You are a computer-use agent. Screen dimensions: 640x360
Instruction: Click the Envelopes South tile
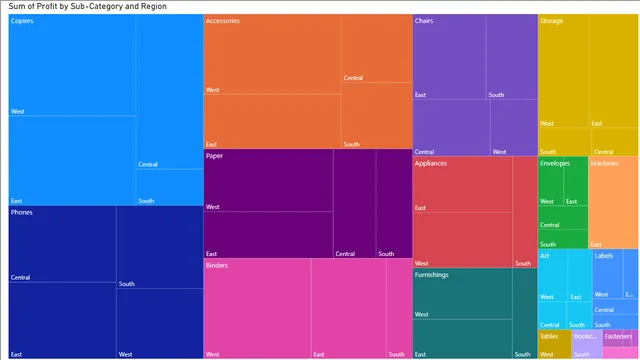point(563,239)
